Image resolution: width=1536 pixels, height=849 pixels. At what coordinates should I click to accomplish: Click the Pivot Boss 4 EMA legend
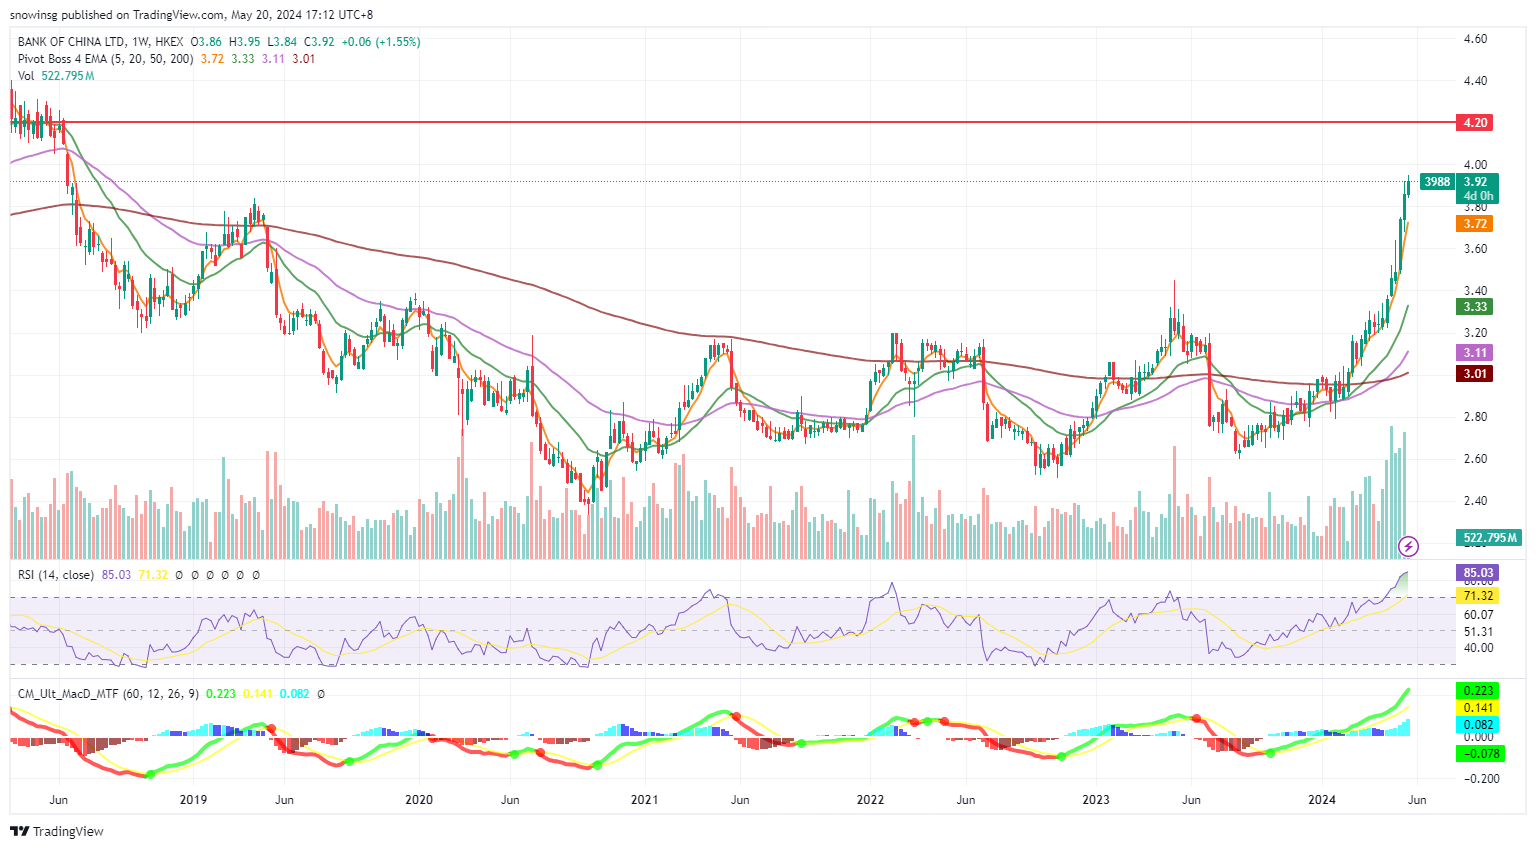(106, 59)
